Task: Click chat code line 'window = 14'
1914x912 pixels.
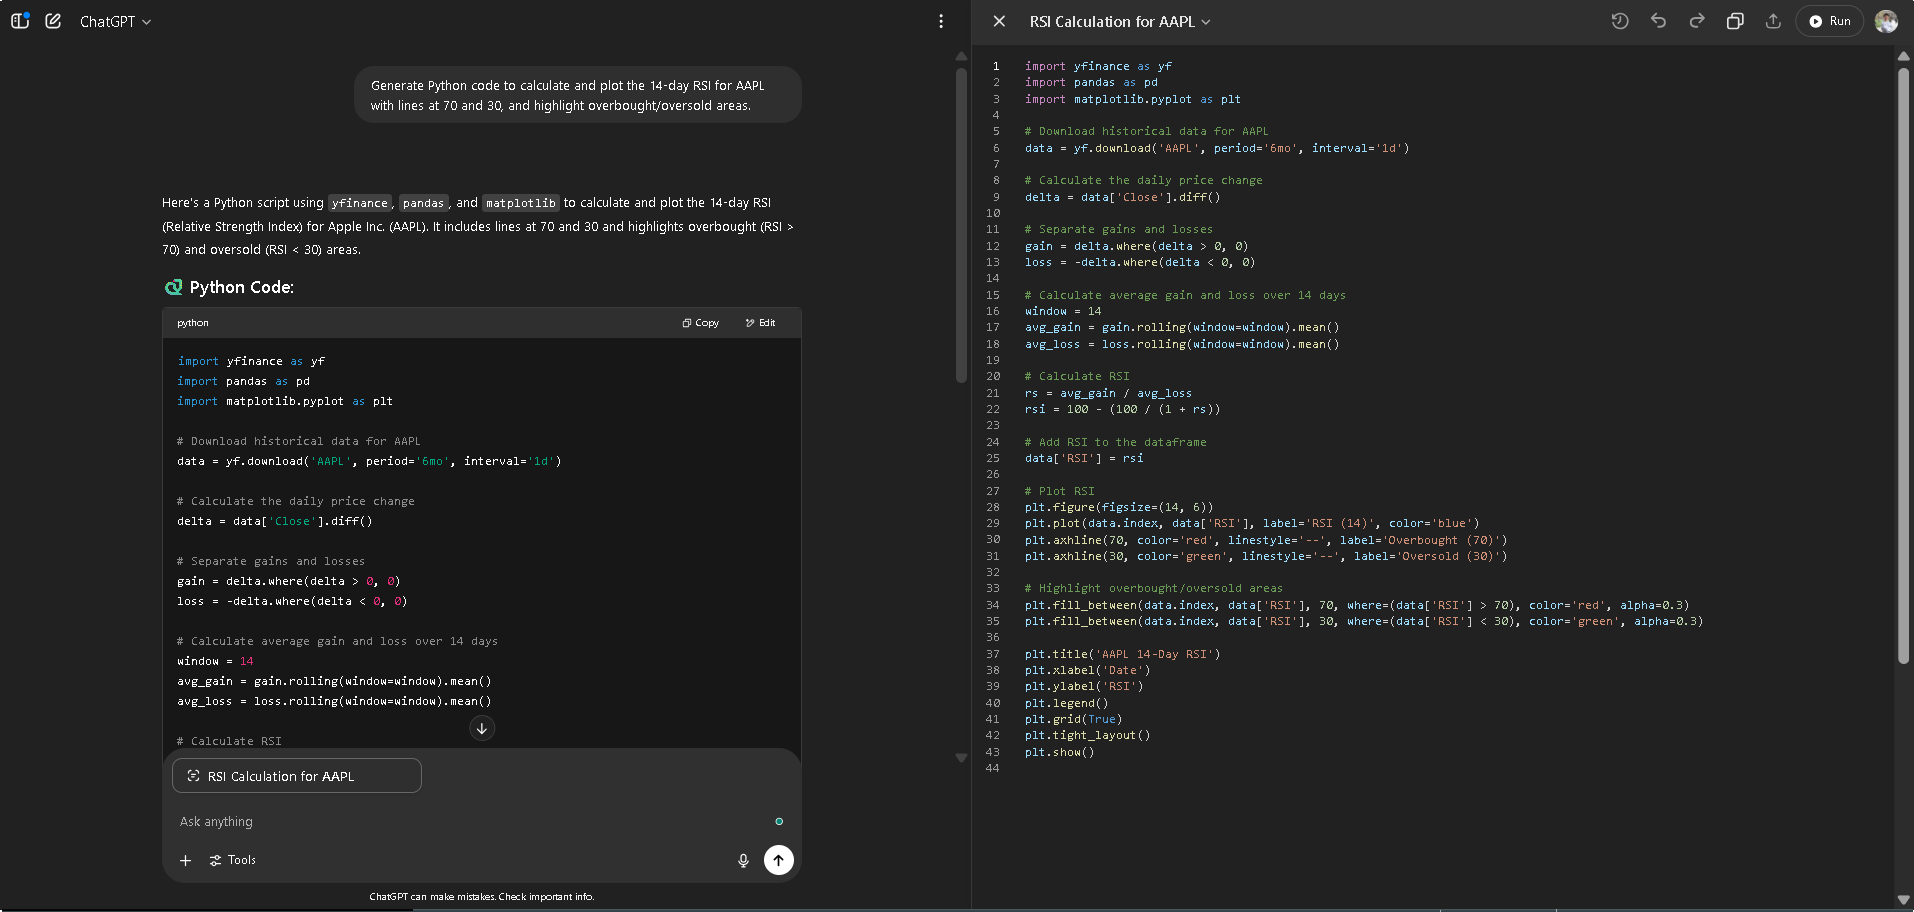Action: click(215, 661)
